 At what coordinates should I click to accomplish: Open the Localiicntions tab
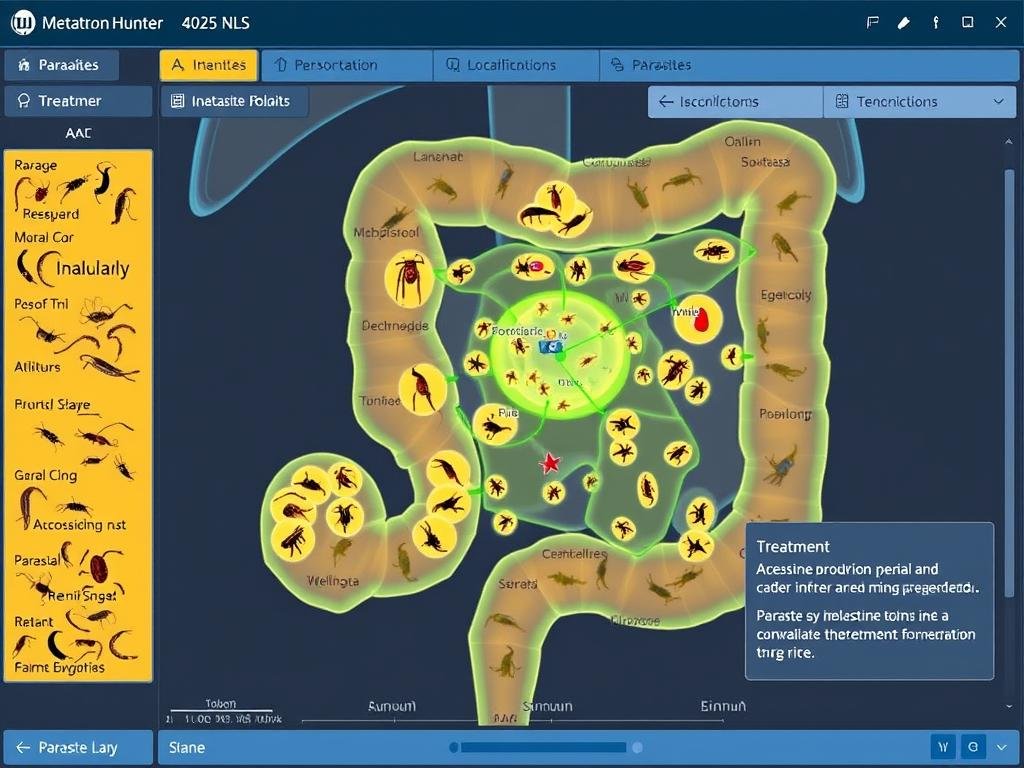(x=515, y=65)
